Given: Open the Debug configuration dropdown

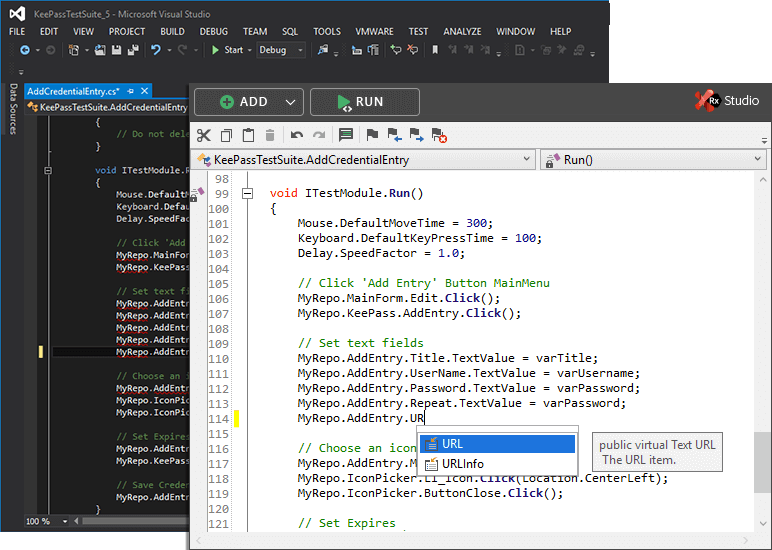Looking at the screenshot, I should point(281,50).
